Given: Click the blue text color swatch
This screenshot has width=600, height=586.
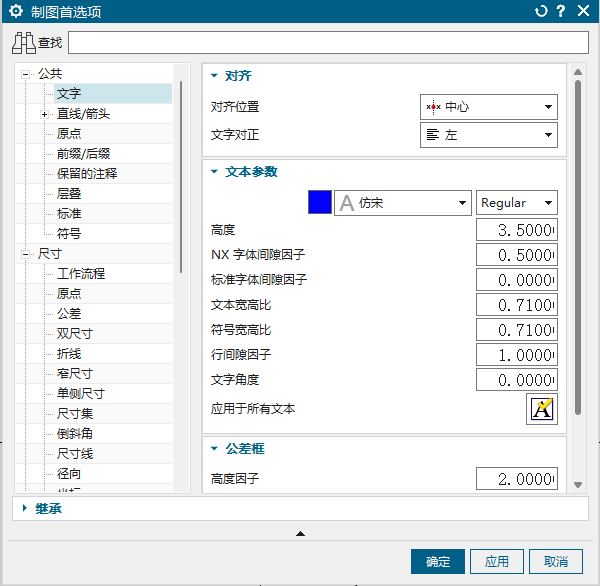Looking at the screenshot, I should point(320,202).
